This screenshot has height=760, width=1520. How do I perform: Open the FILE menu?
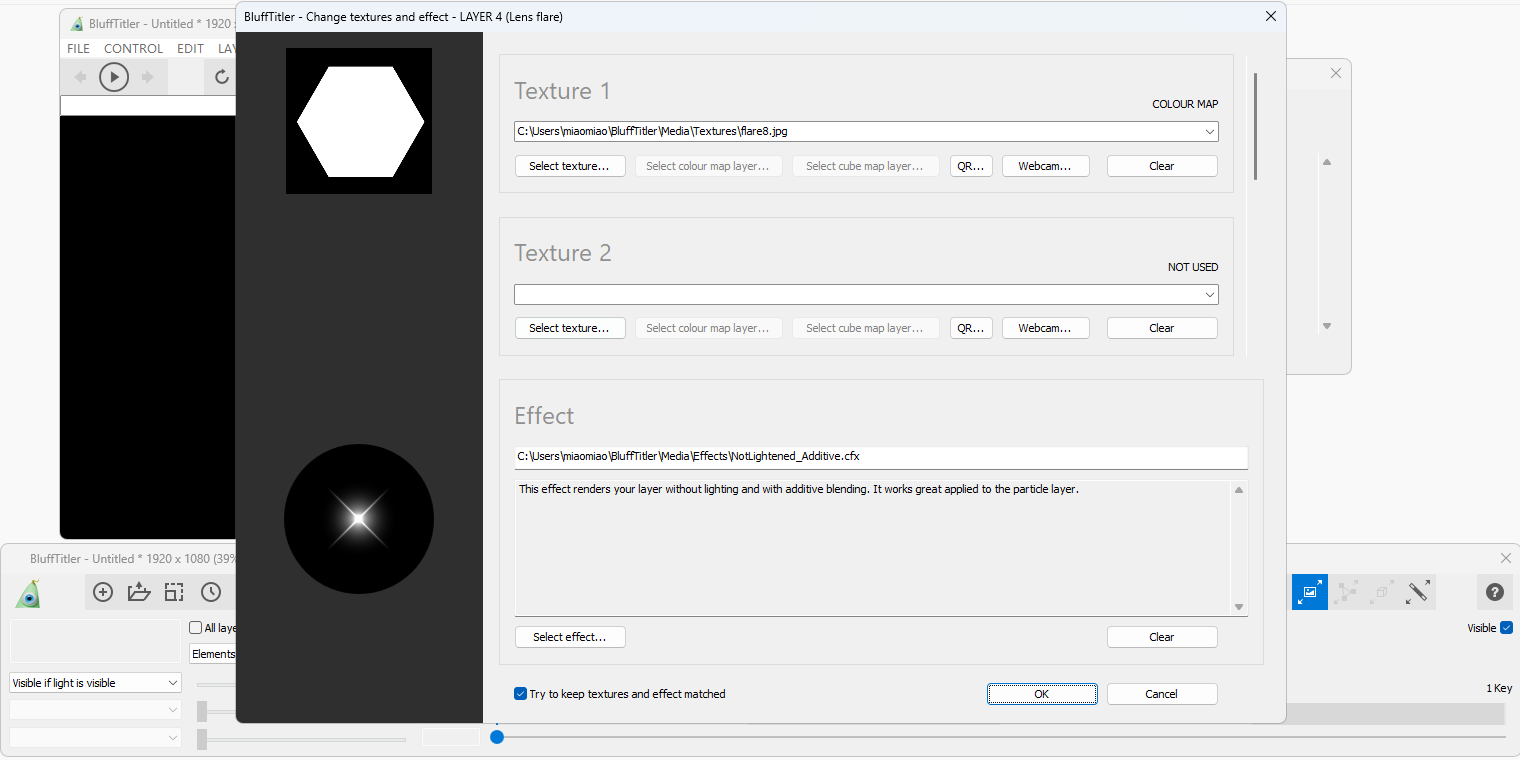click(78, 48)
